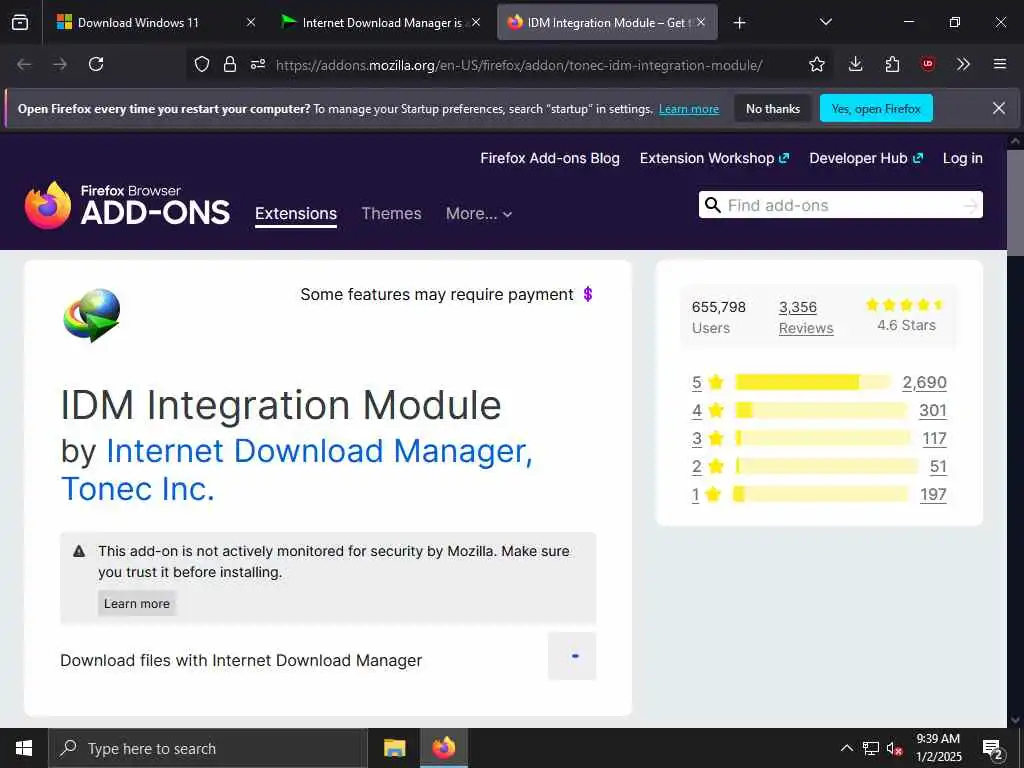
Task: Filter reviews by the 5-star bar
Action: pos(813,382)
